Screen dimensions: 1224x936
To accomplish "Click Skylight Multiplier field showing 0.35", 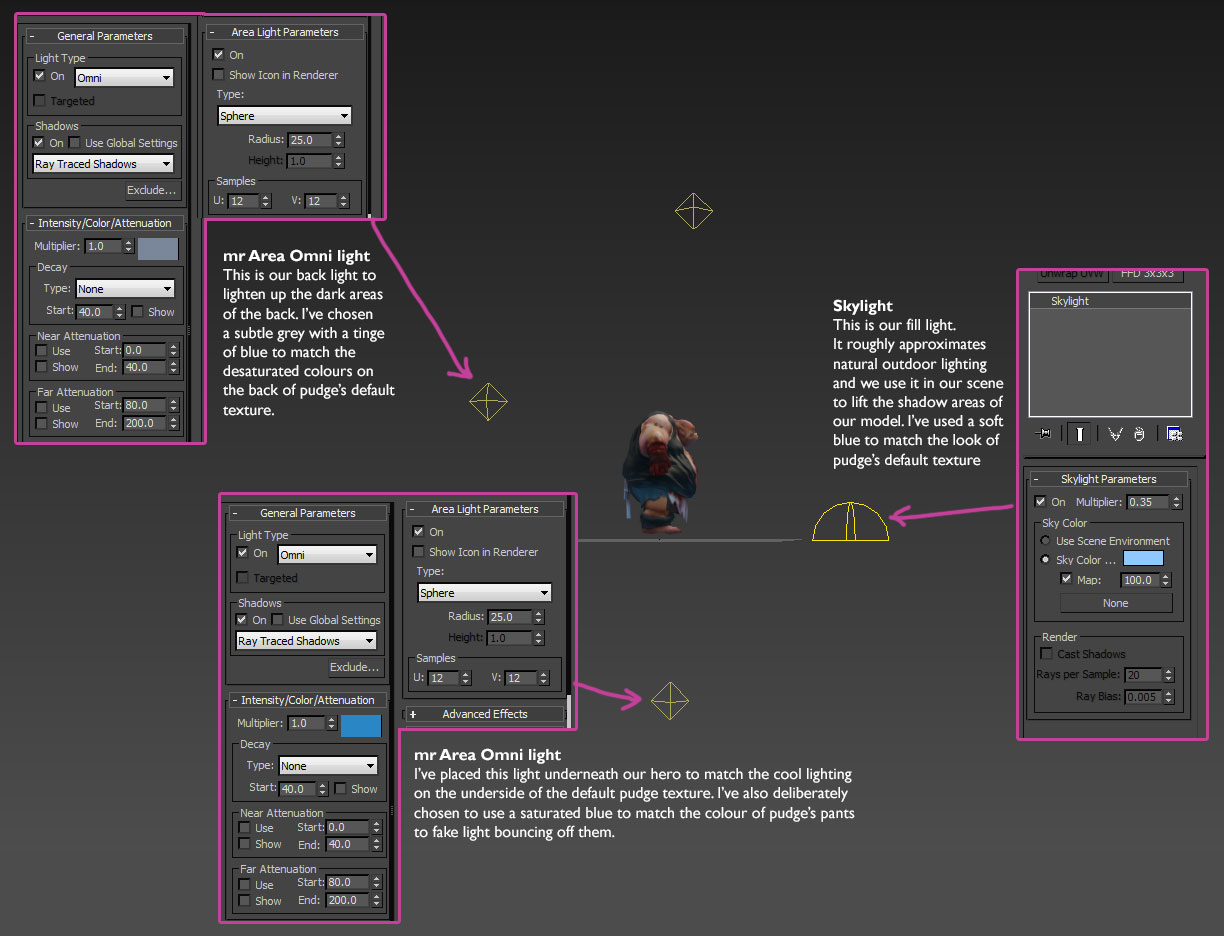I will click(x=1146, y=502).
